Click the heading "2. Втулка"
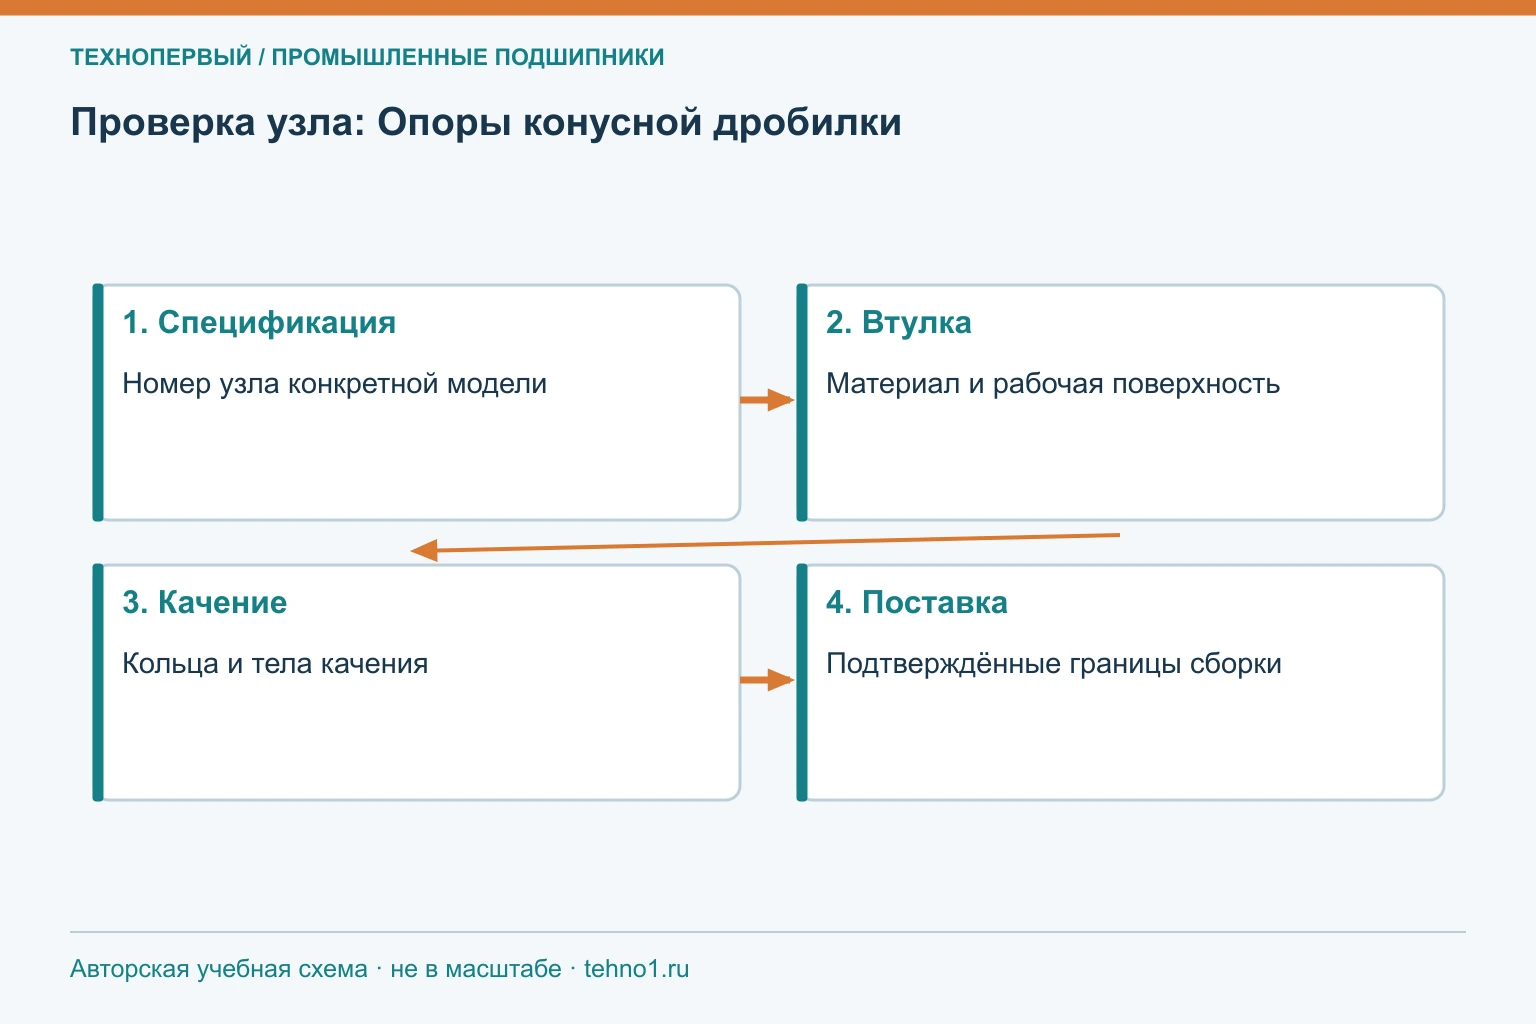This screenshot has height=1024, width=1536. pyautogui.click(x=898, y=322)
